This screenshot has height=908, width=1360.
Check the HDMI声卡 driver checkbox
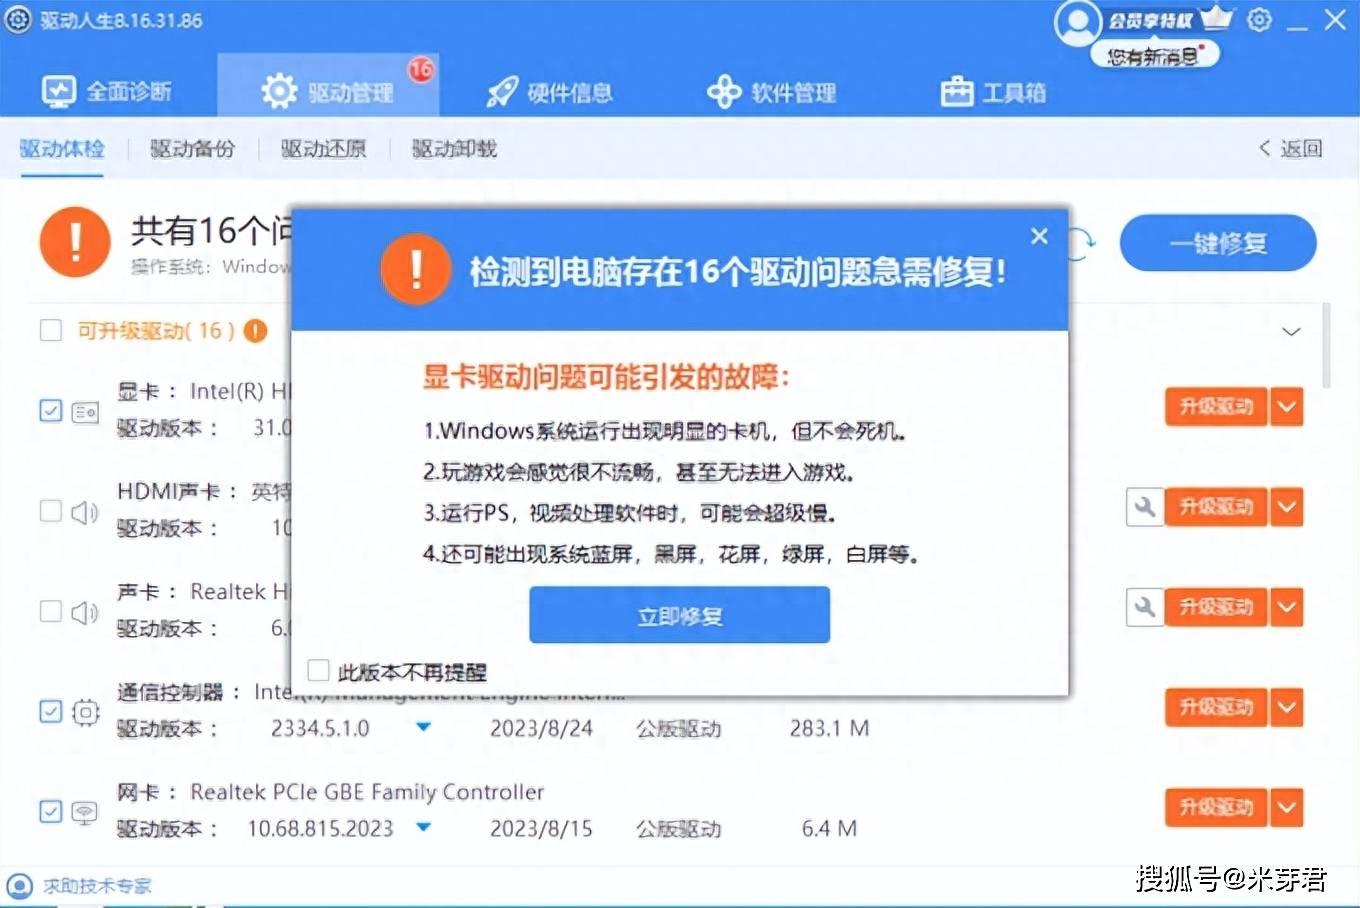click(x=51, y=511)
